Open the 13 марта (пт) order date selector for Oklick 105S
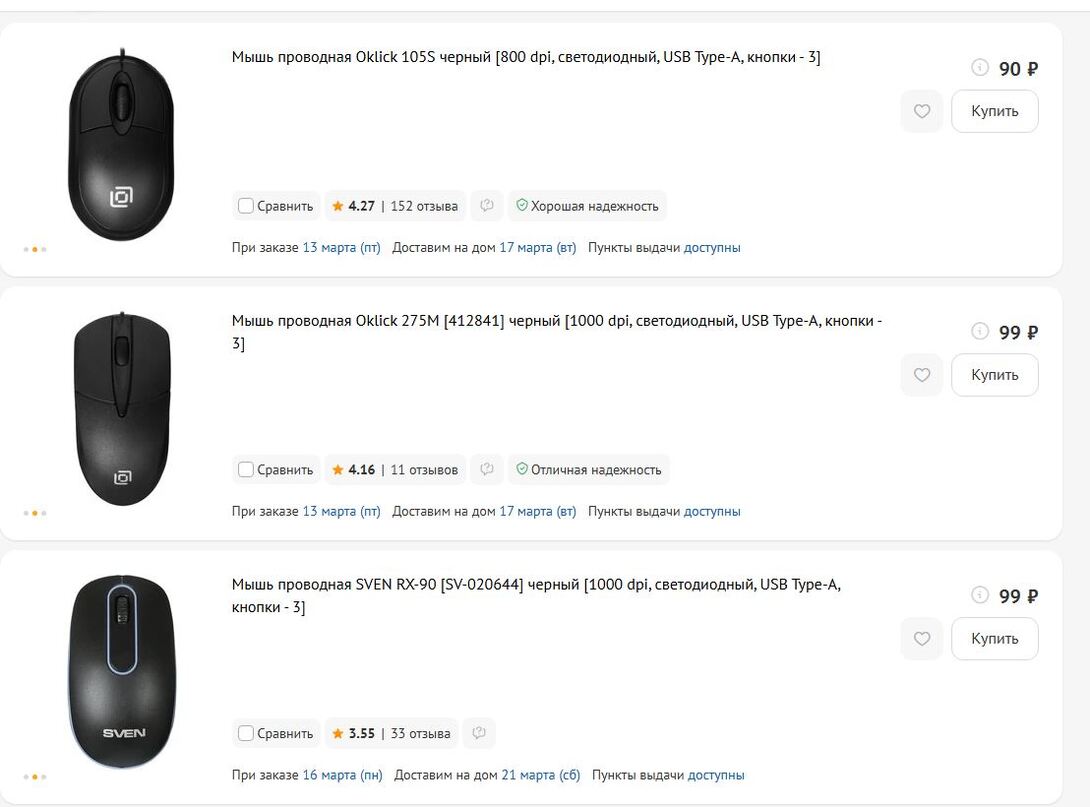This screenshot has height=807, width=1090. click(341, 248)
